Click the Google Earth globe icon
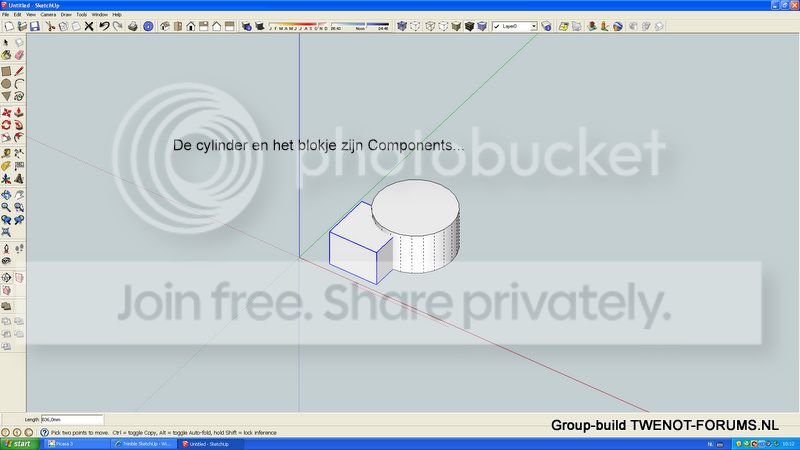The image size is (800, 450). pyautogui.click(x=618, y=26)
